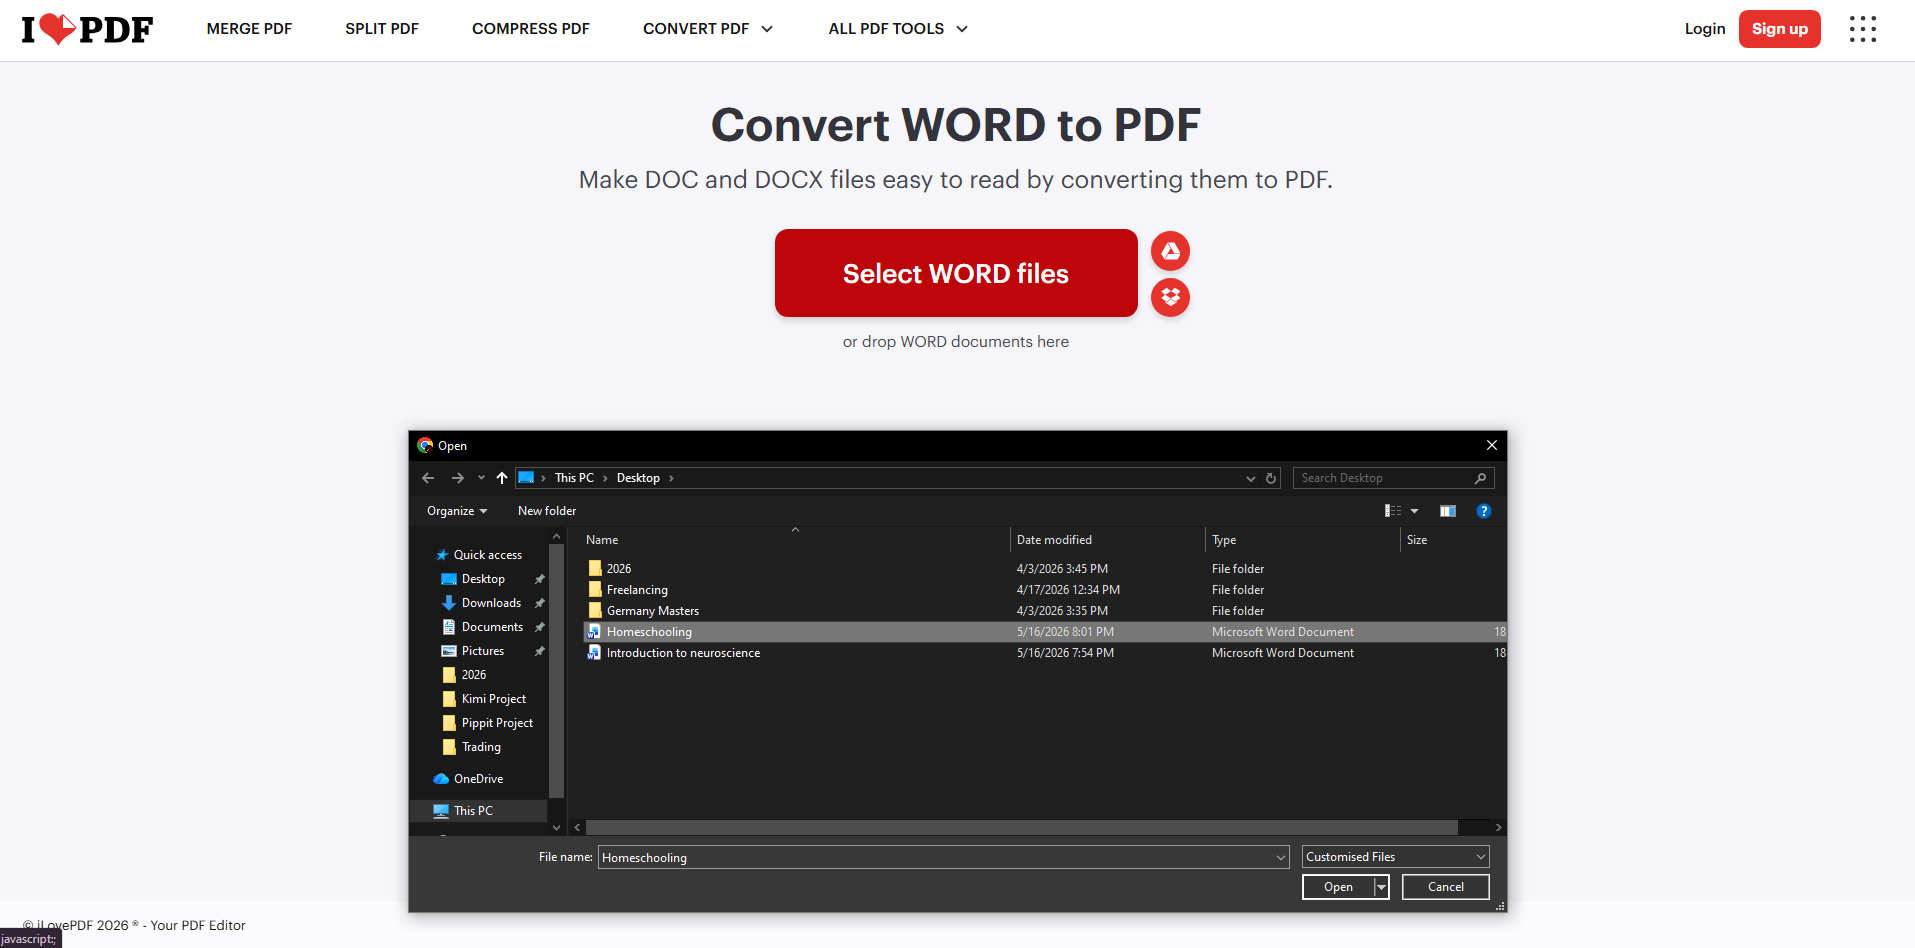
Task: Change the file view layout icon
Action: point(1393,511)
